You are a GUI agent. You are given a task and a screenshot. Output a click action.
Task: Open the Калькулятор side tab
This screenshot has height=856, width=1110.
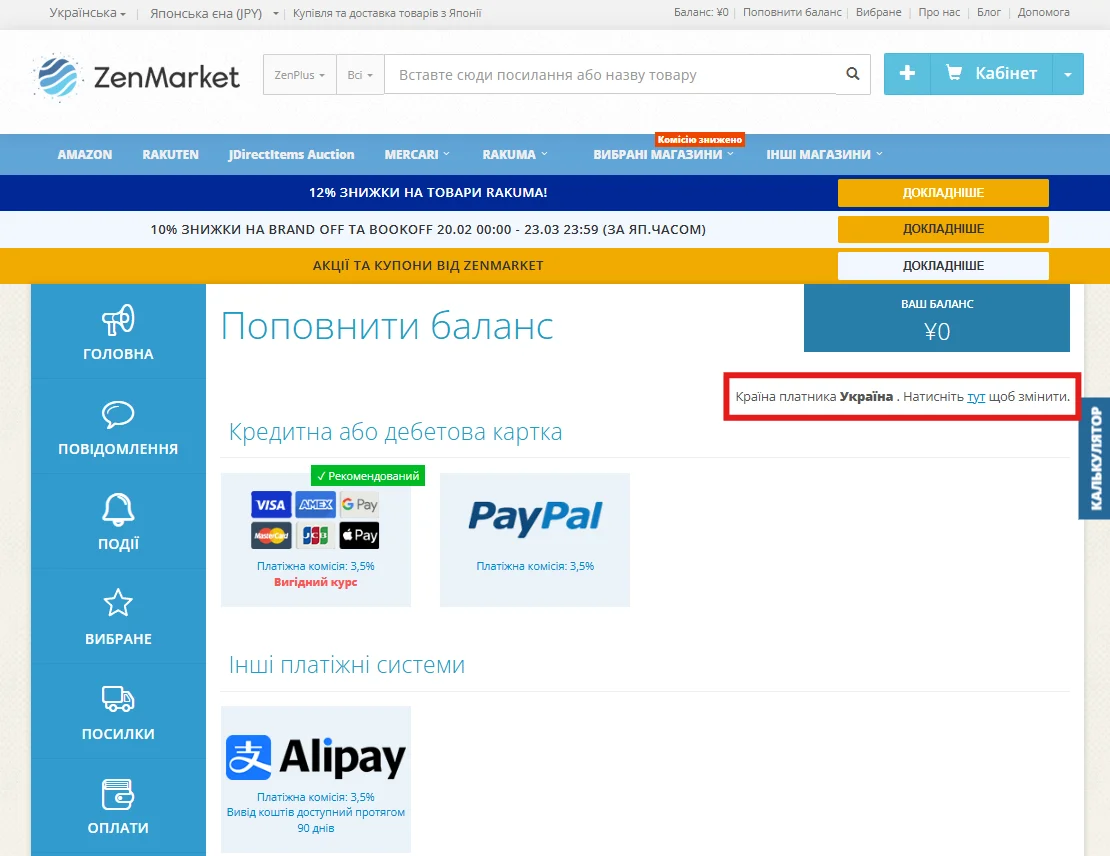point(1095,458)
